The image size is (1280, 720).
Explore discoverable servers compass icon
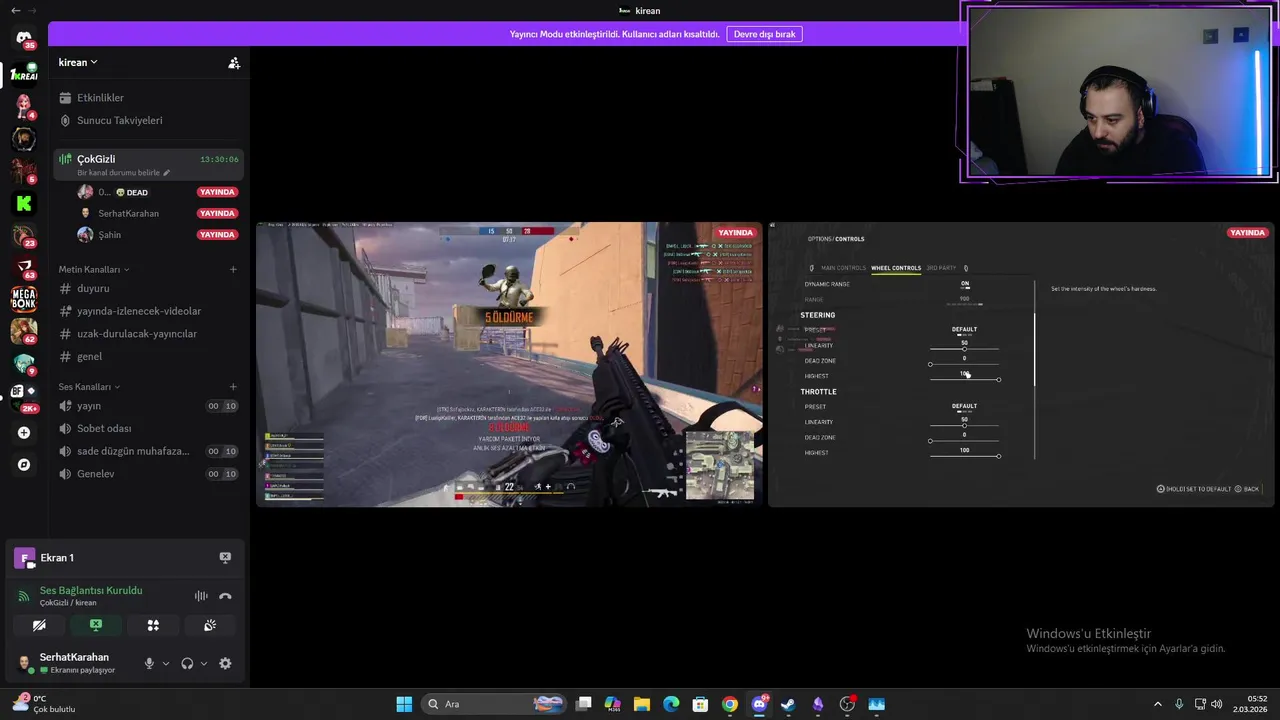pos(24,465)
